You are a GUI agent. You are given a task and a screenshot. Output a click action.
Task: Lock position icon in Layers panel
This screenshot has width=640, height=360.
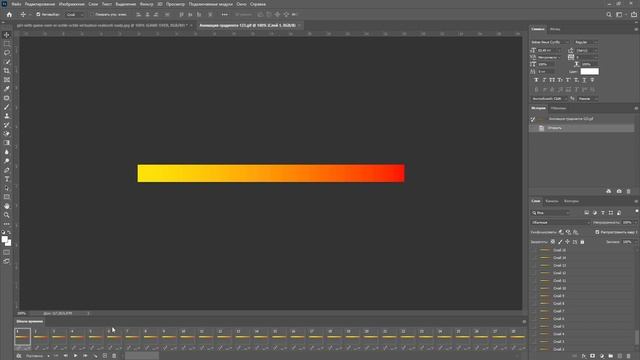click(x=567, y=242)
